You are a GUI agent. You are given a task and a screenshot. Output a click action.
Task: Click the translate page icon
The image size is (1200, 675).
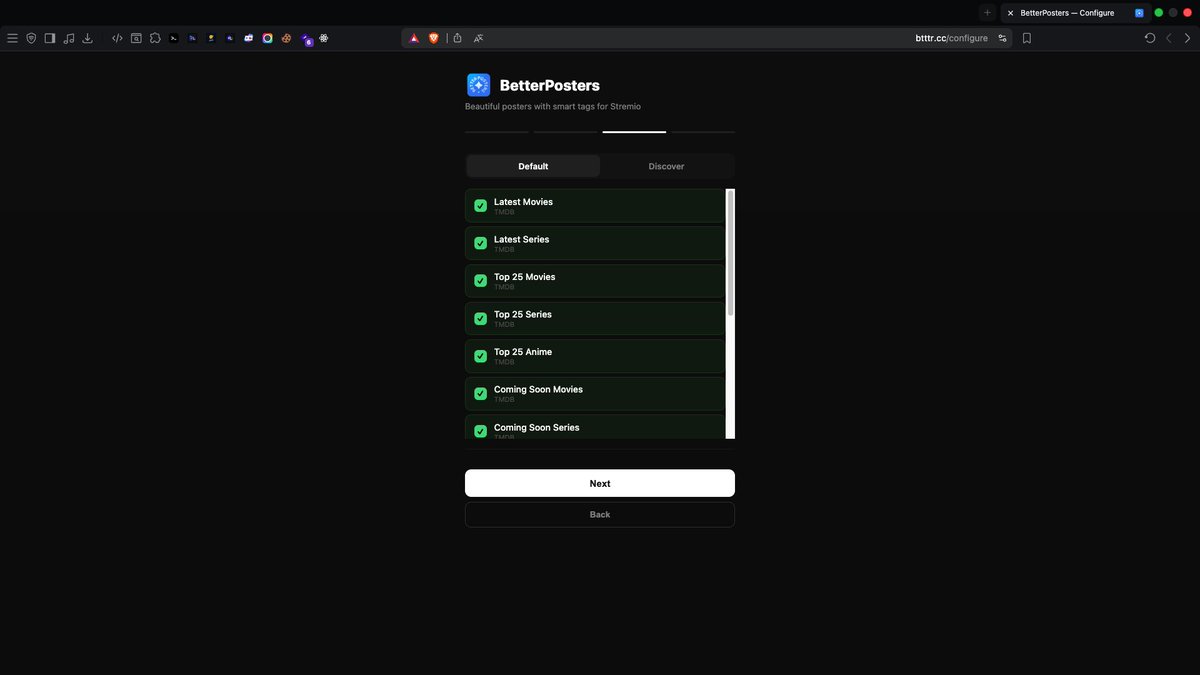point(479,38)
